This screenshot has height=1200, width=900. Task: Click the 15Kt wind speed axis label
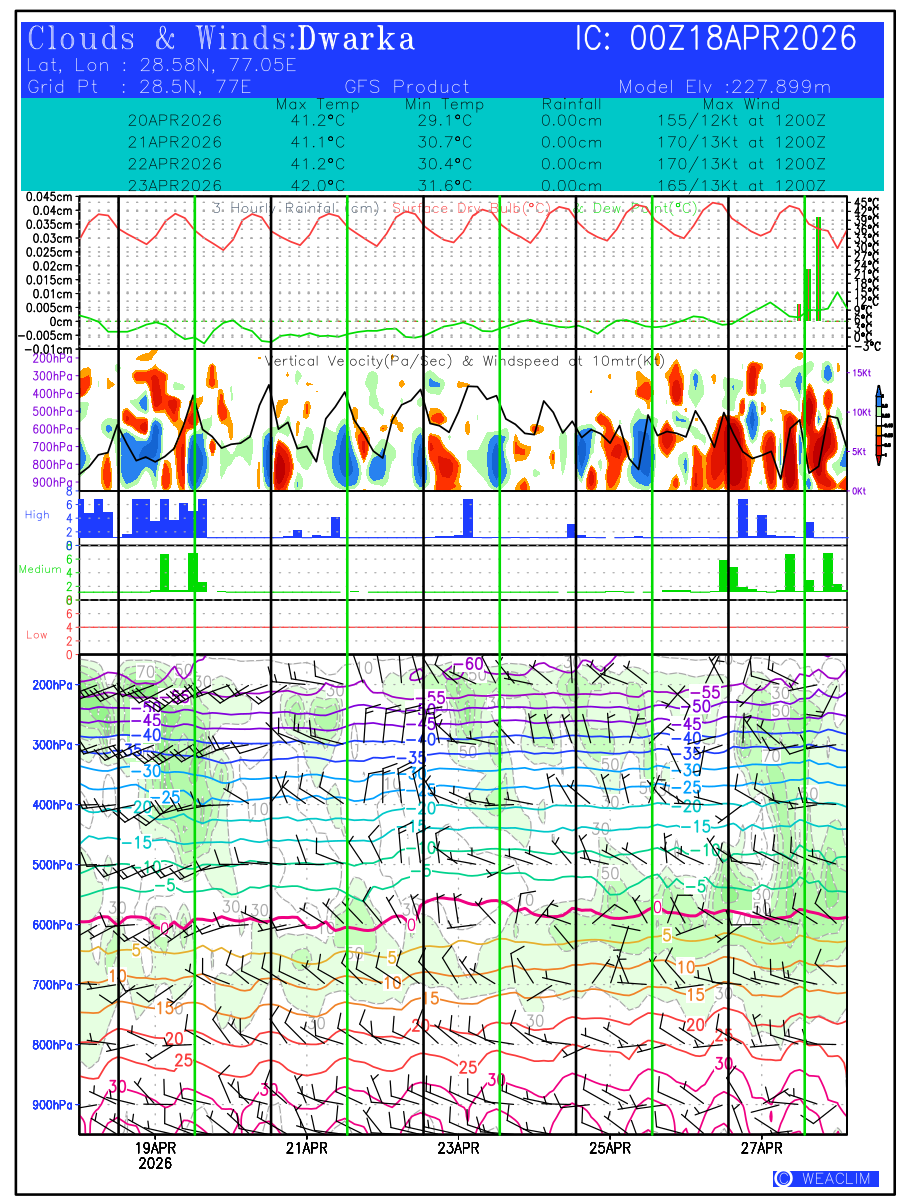(862, 373)
